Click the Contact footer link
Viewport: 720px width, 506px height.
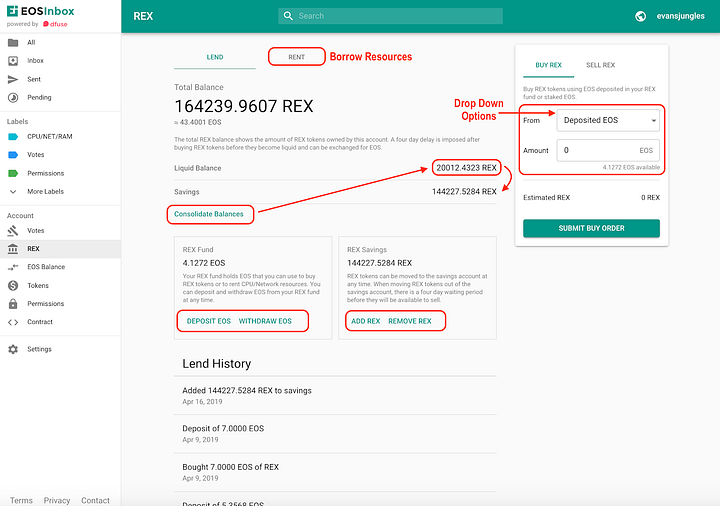point(96,500)
